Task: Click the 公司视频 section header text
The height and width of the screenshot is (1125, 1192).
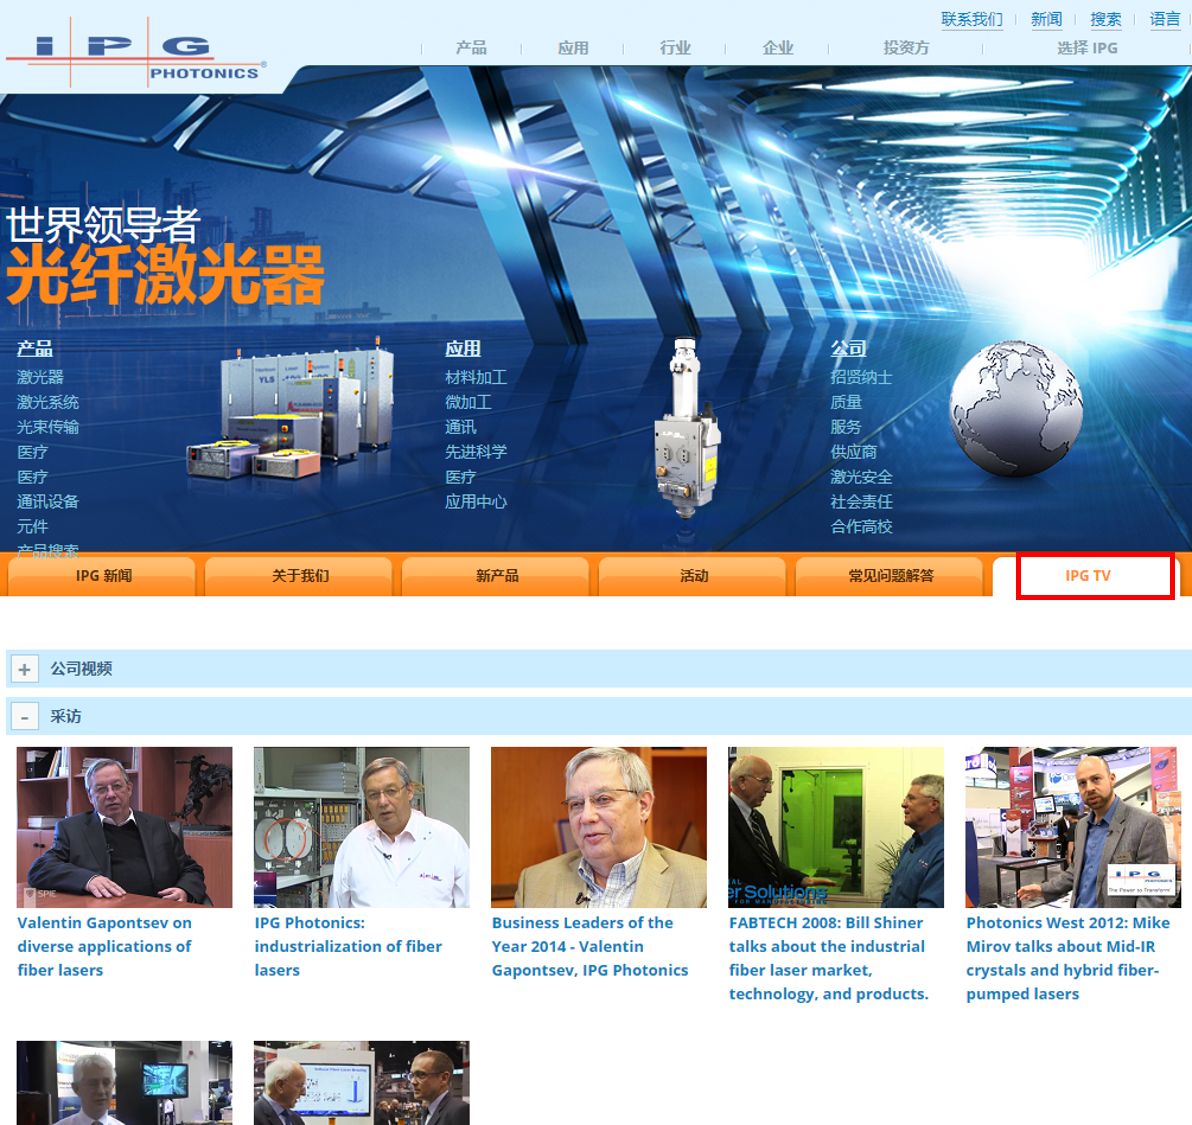Action: tap(81, 669)
